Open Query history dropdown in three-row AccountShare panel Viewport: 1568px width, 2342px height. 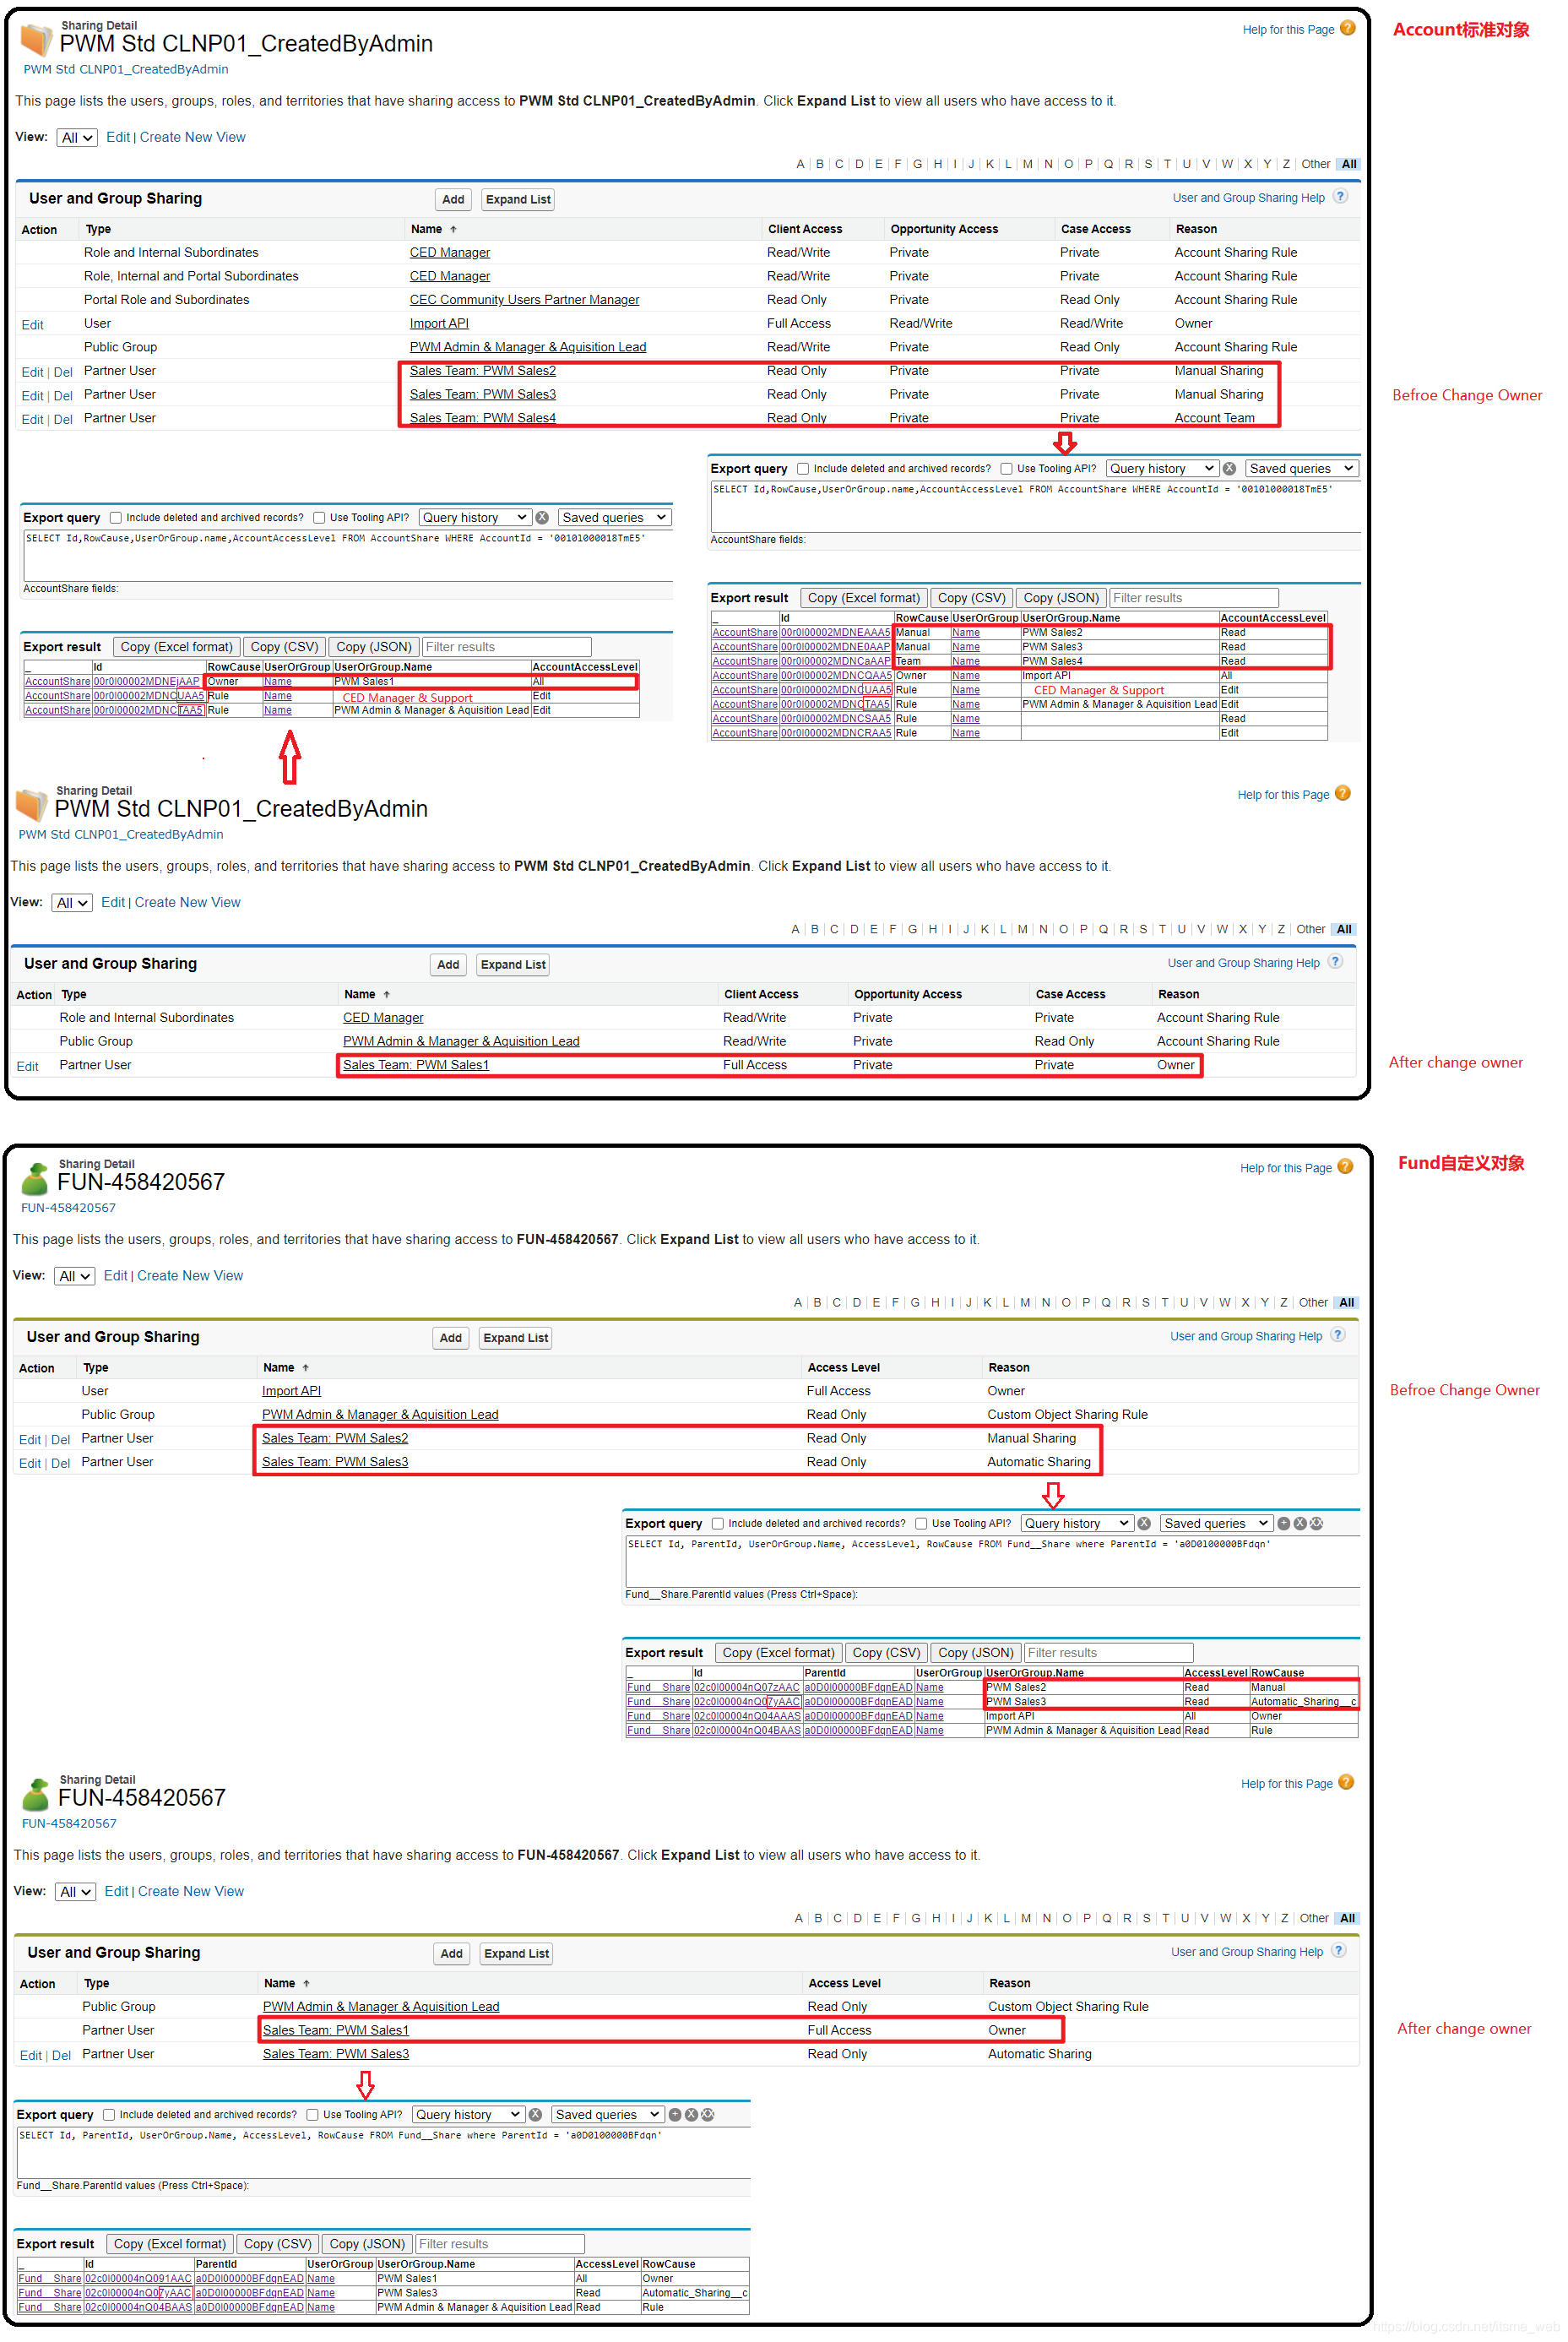click(x=474, y=518)
